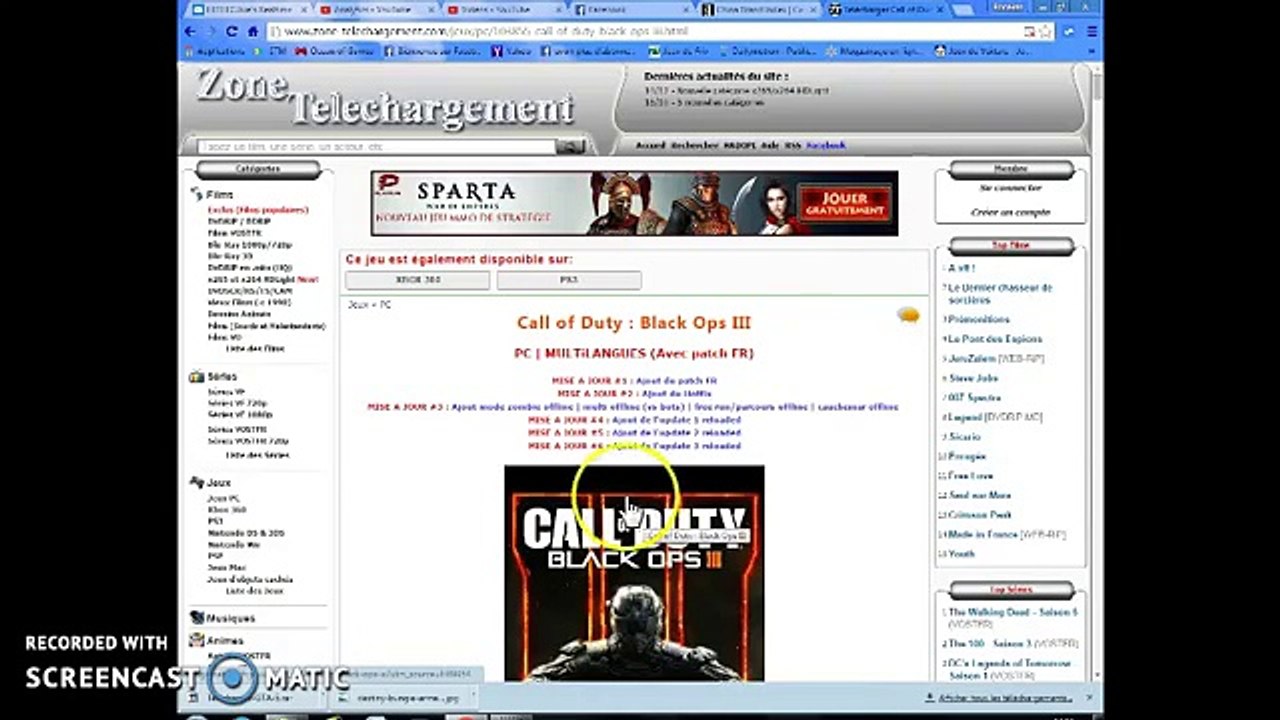1280x720 pixels.
Task: Open the Applications bookmark
Action: [x=214, y=51]
